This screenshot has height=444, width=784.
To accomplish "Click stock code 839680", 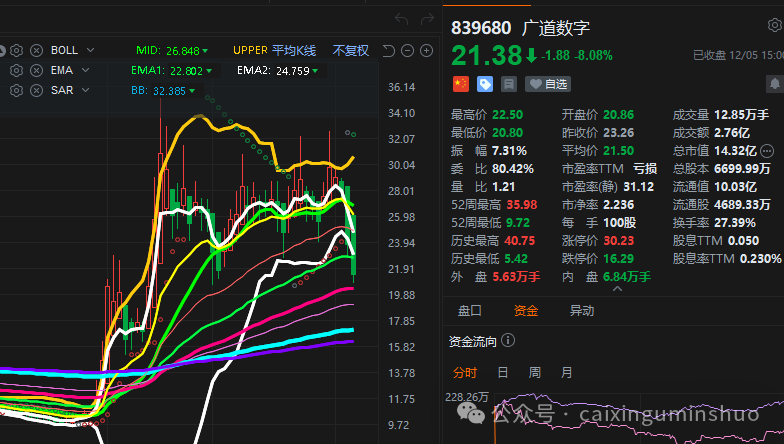I will tap(481, 28).
